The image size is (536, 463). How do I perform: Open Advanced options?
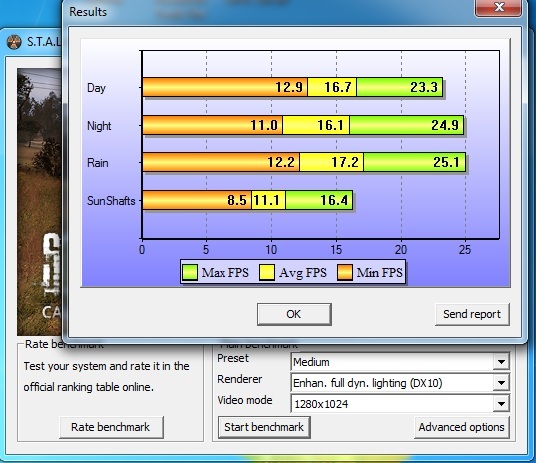point(461,427)
